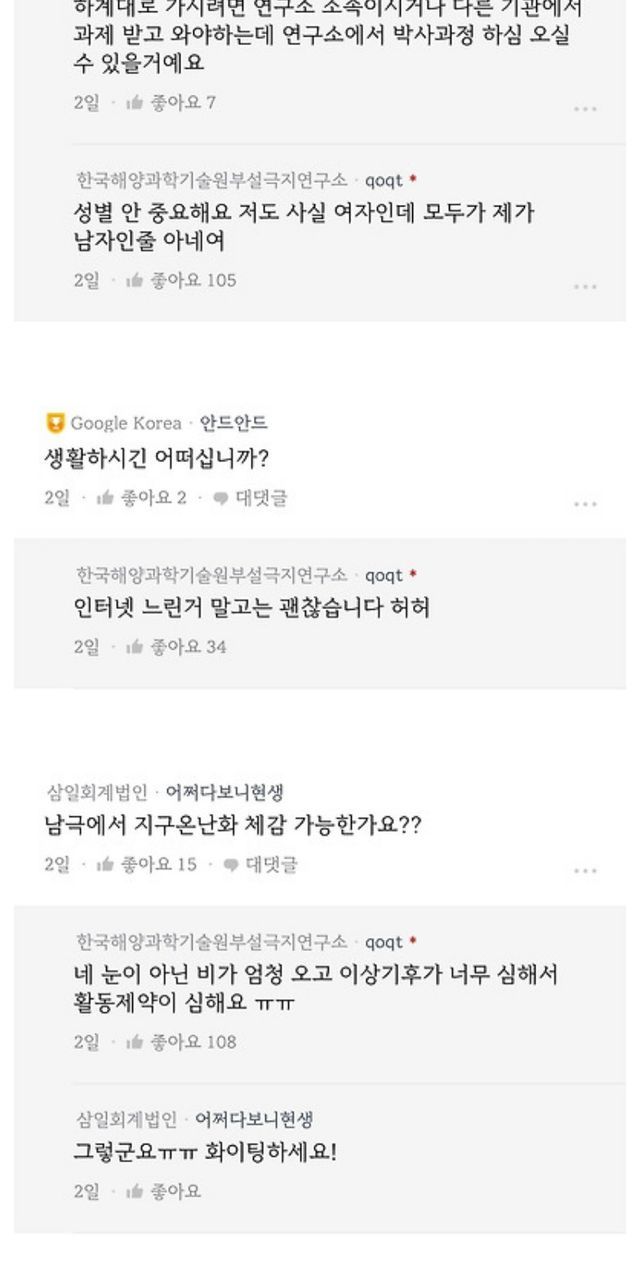
Task: Open more options for the 박사과정 comment at top
Action: tap(585, 109)
